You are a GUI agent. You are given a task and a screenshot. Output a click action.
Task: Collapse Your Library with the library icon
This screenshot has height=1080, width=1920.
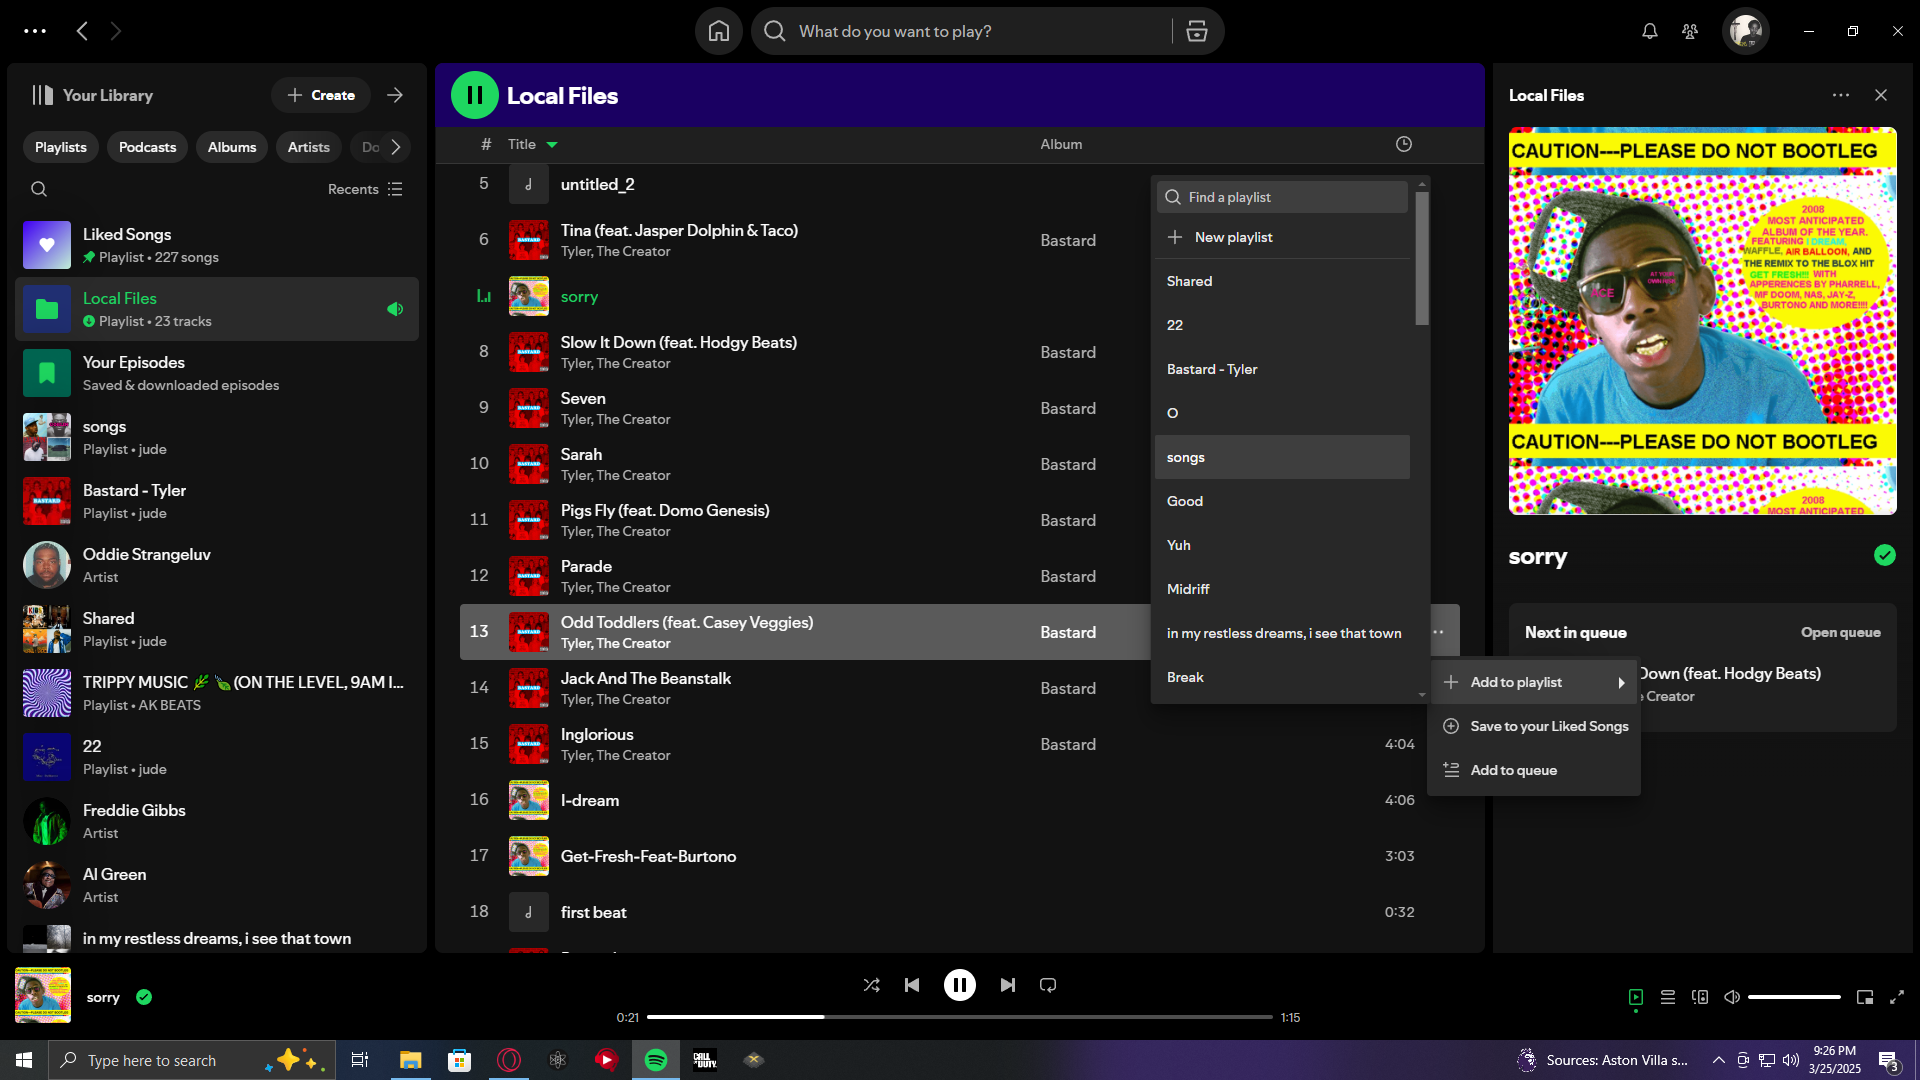tap(43, 95)
